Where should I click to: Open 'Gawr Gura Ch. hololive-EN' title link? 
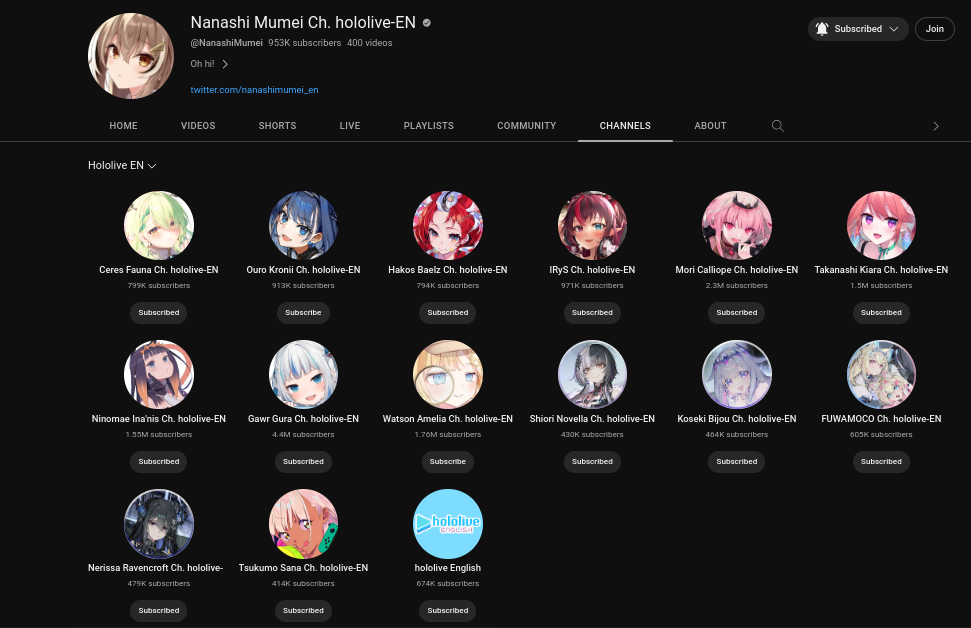303,419
